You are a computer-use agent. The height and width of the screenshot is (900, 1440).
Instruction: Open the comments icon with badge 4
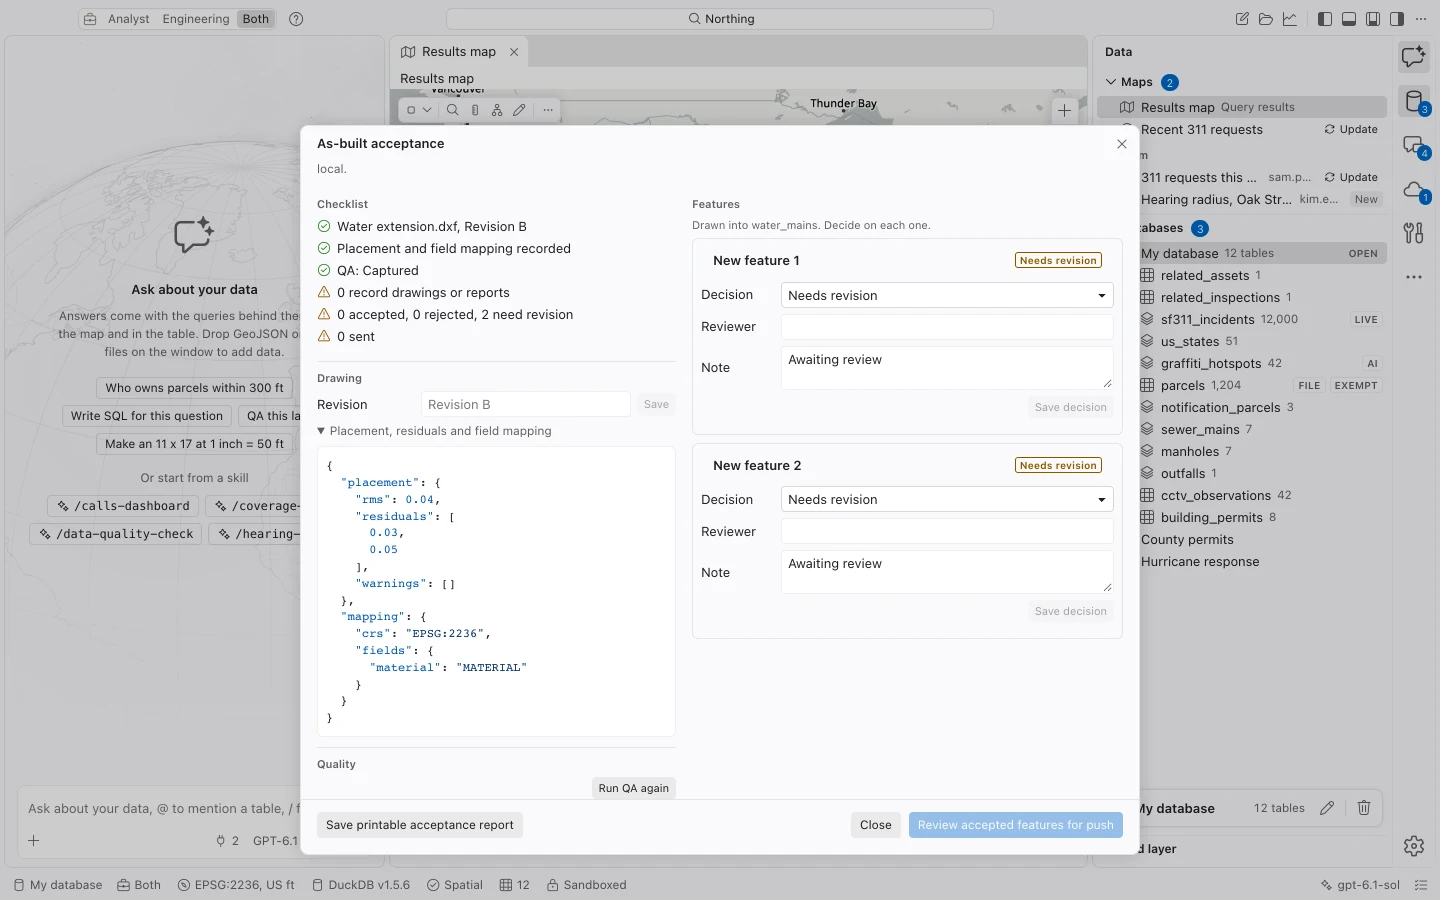[1414, 146]
